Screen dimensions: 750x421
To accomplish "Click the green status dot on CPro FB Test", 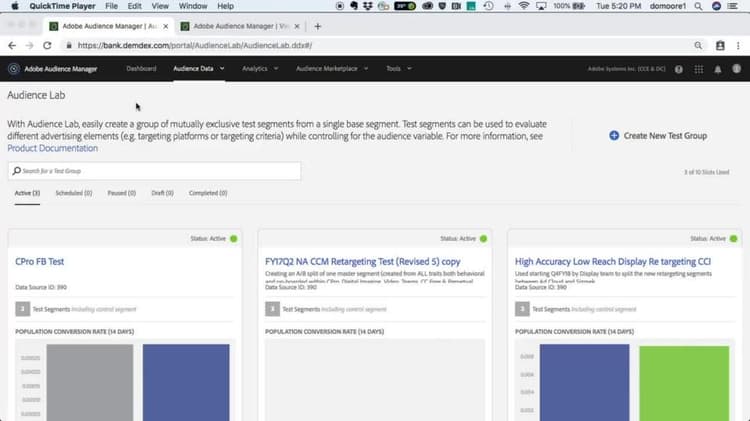I will [x=233, y=239].
